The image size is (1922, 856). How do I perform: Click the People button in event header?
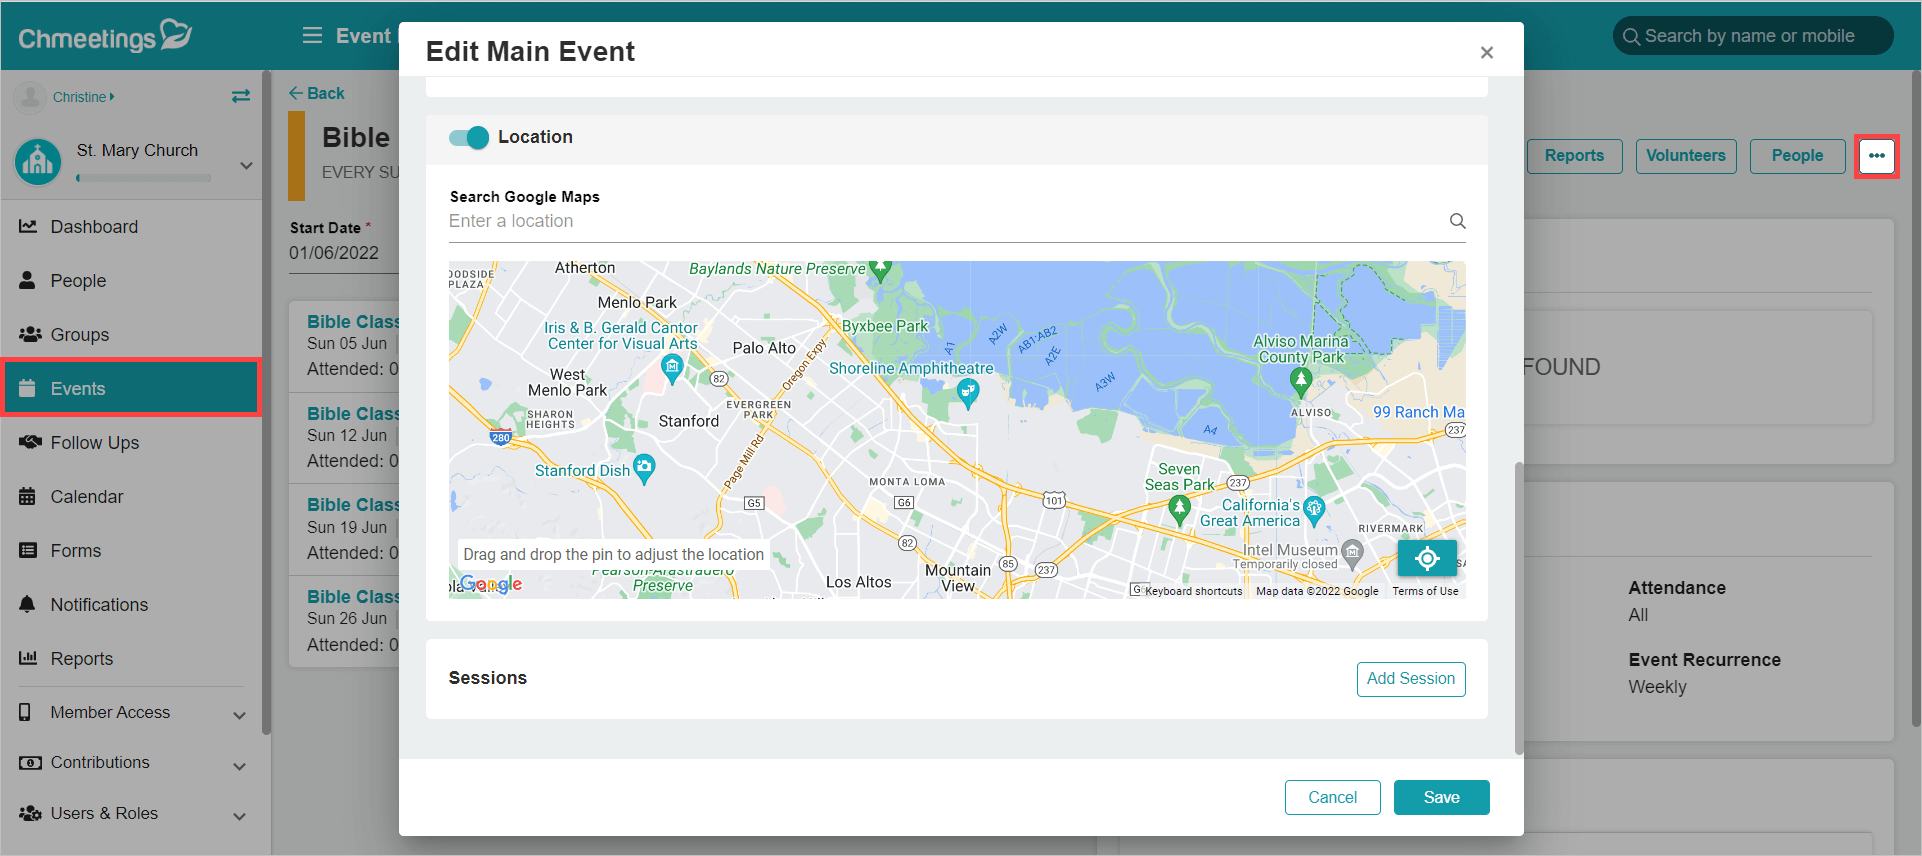[x=1797, y=156]
